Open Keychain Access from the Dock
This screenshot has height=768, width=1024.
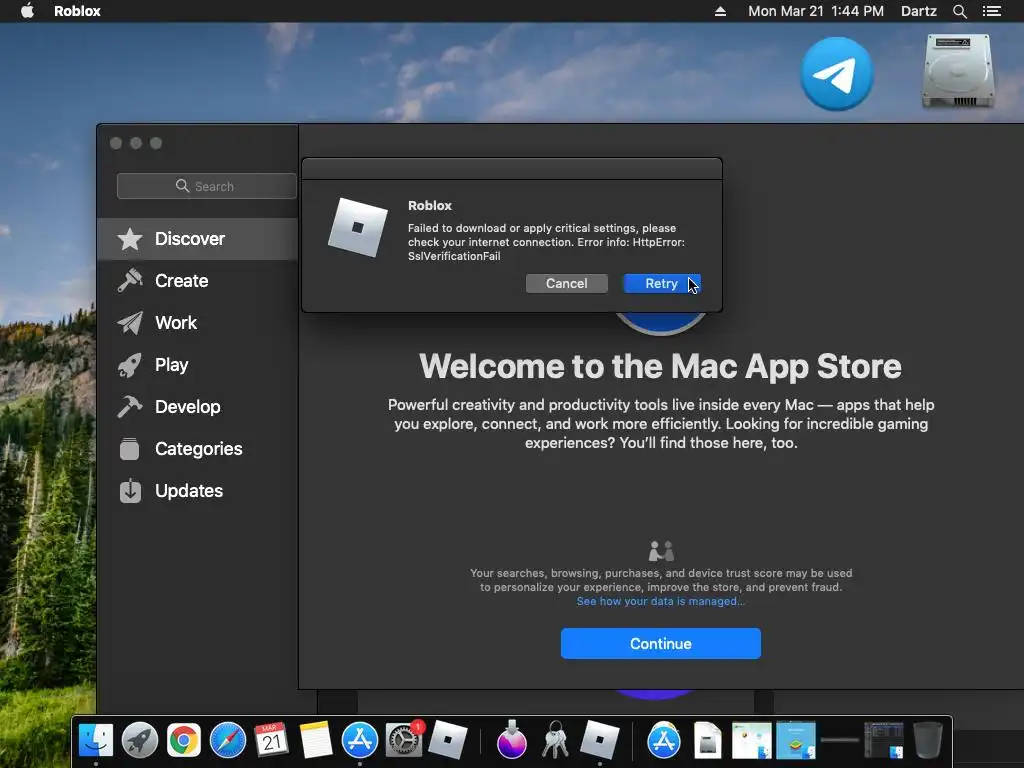[x=556, y=740]
